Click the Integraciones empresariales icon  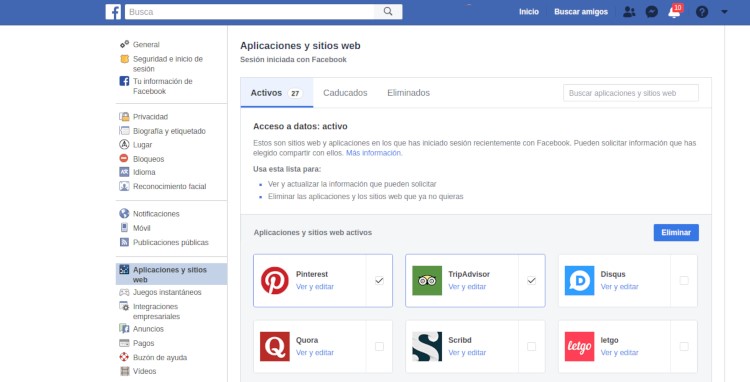(x=124, y=306)
